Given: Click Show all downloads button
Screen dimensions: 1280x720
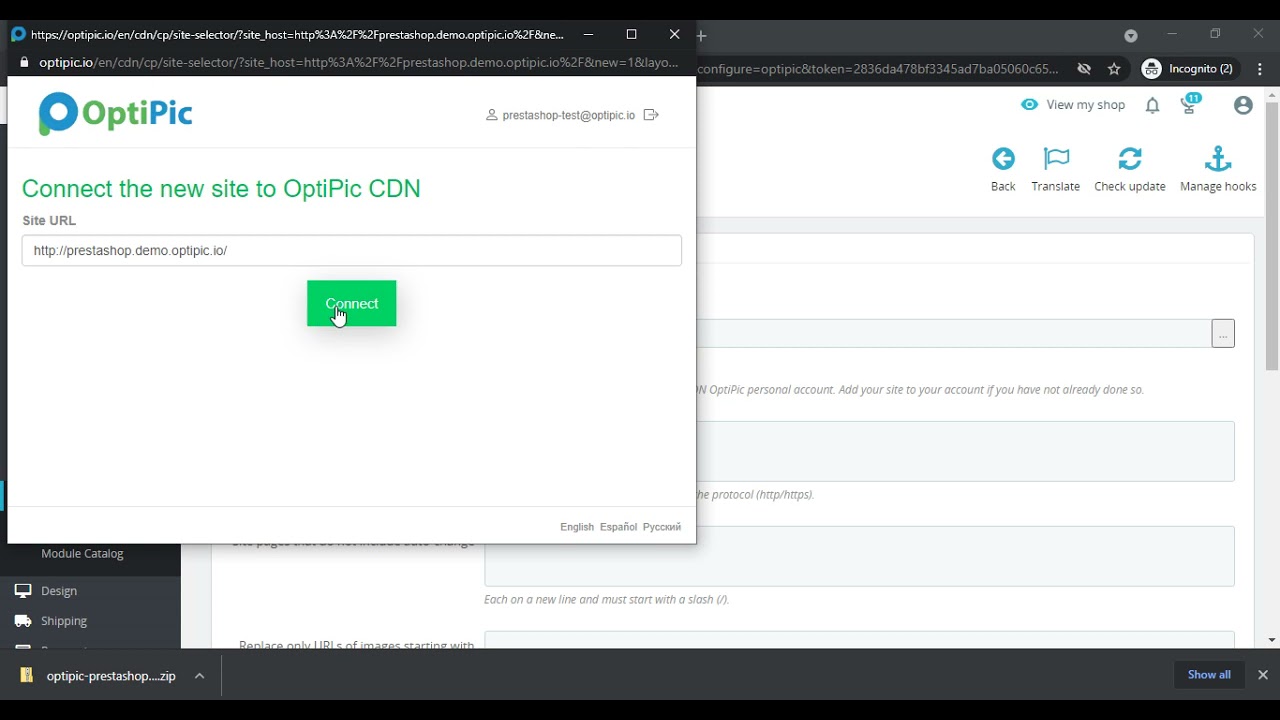Looking at the screenshot, I should [1209, 675].
